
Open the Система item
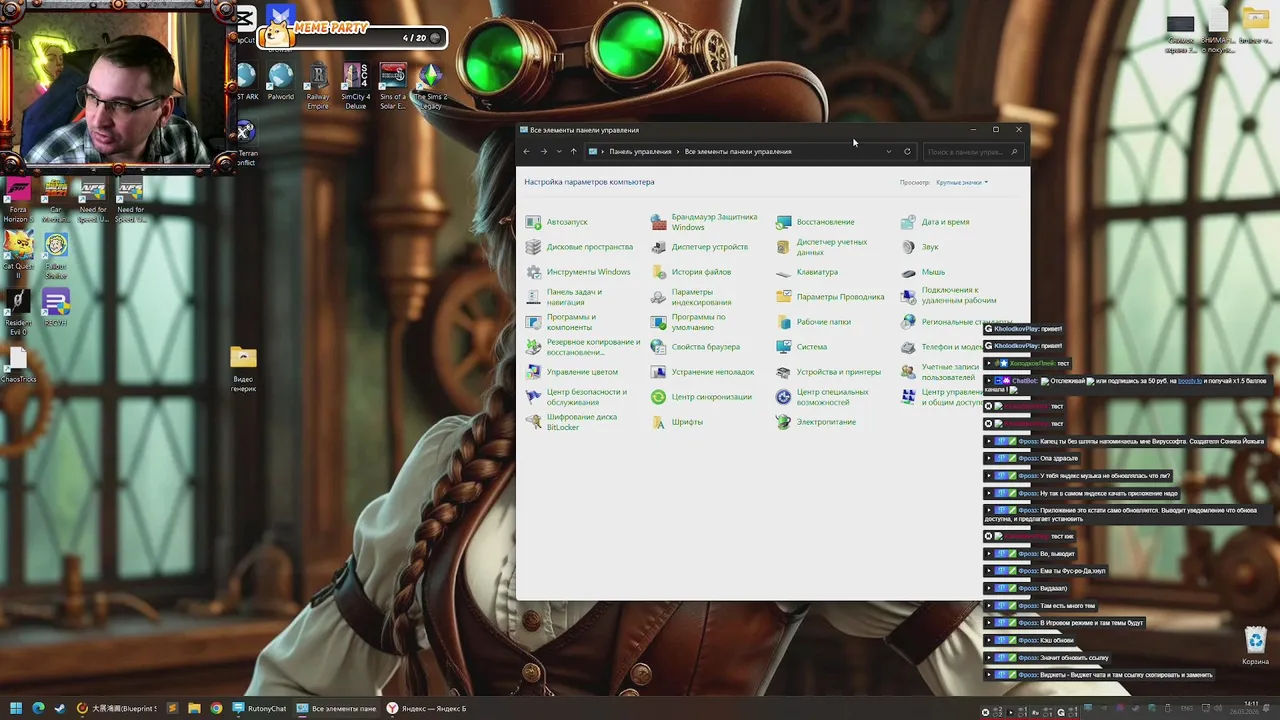tap(801, 347)
